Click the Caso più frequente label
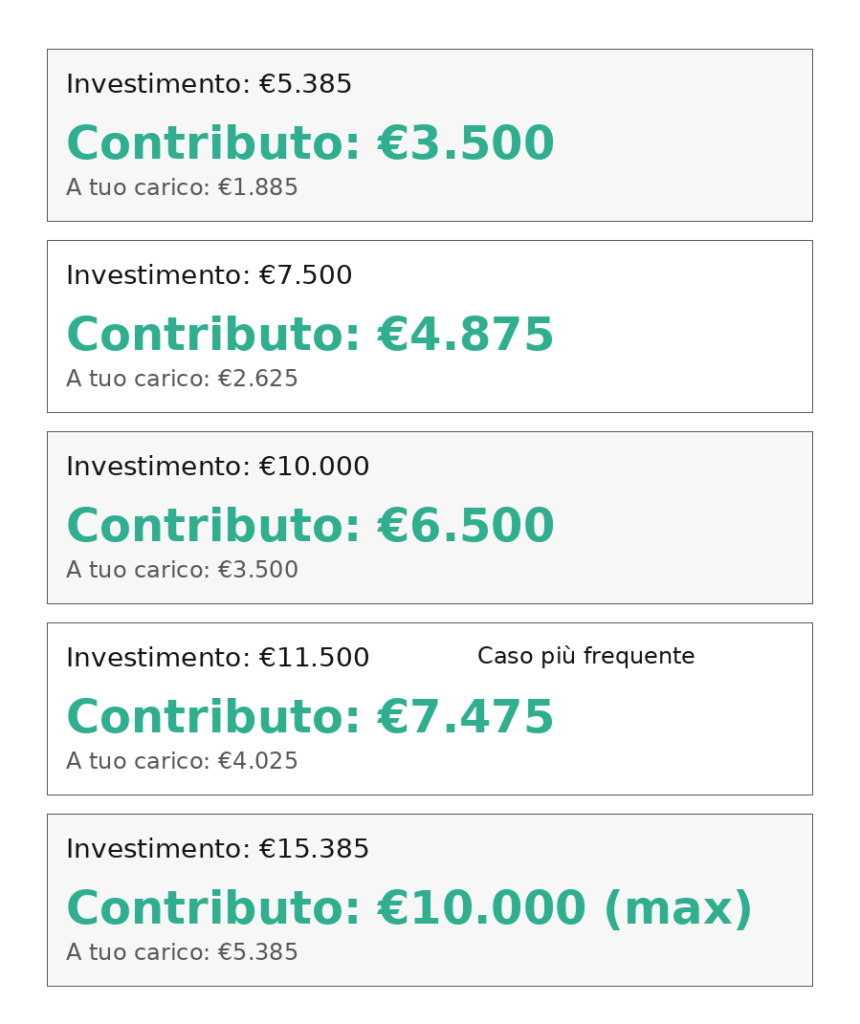860x1024 pixels. pyautogui.click(x=586, y=656)
